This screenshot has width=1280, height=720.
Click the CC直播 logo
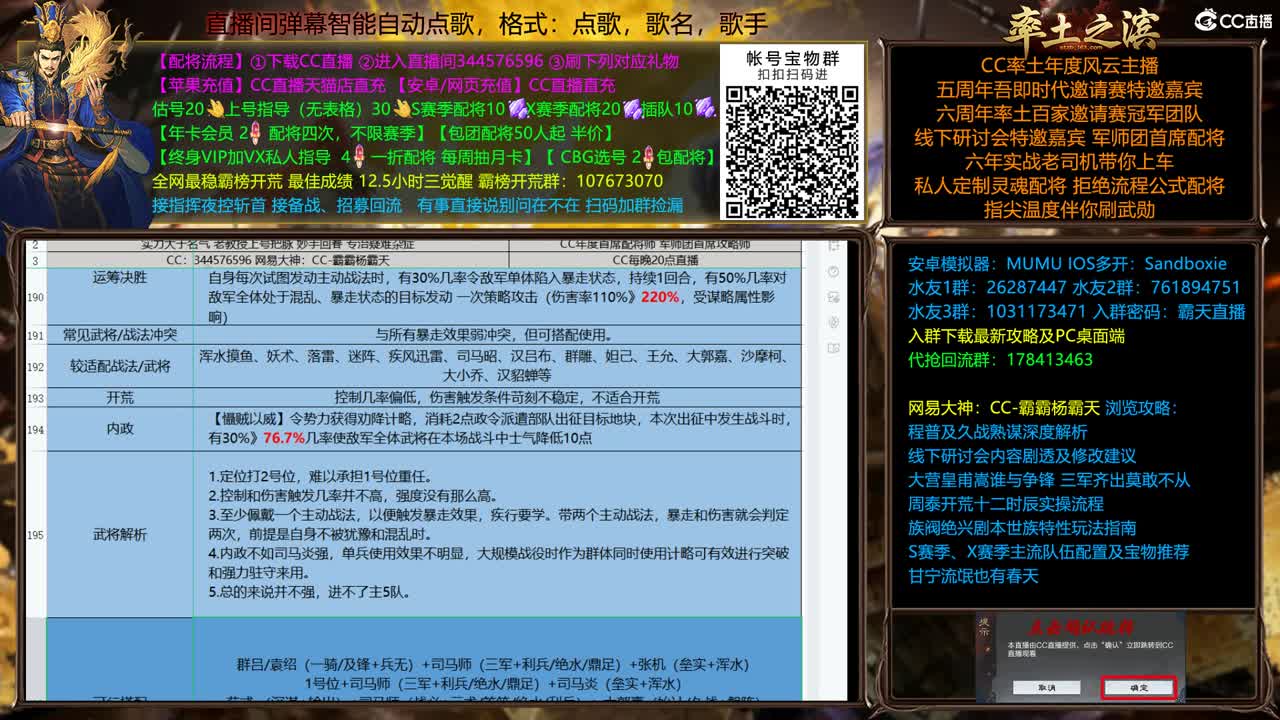(1233, 20)
